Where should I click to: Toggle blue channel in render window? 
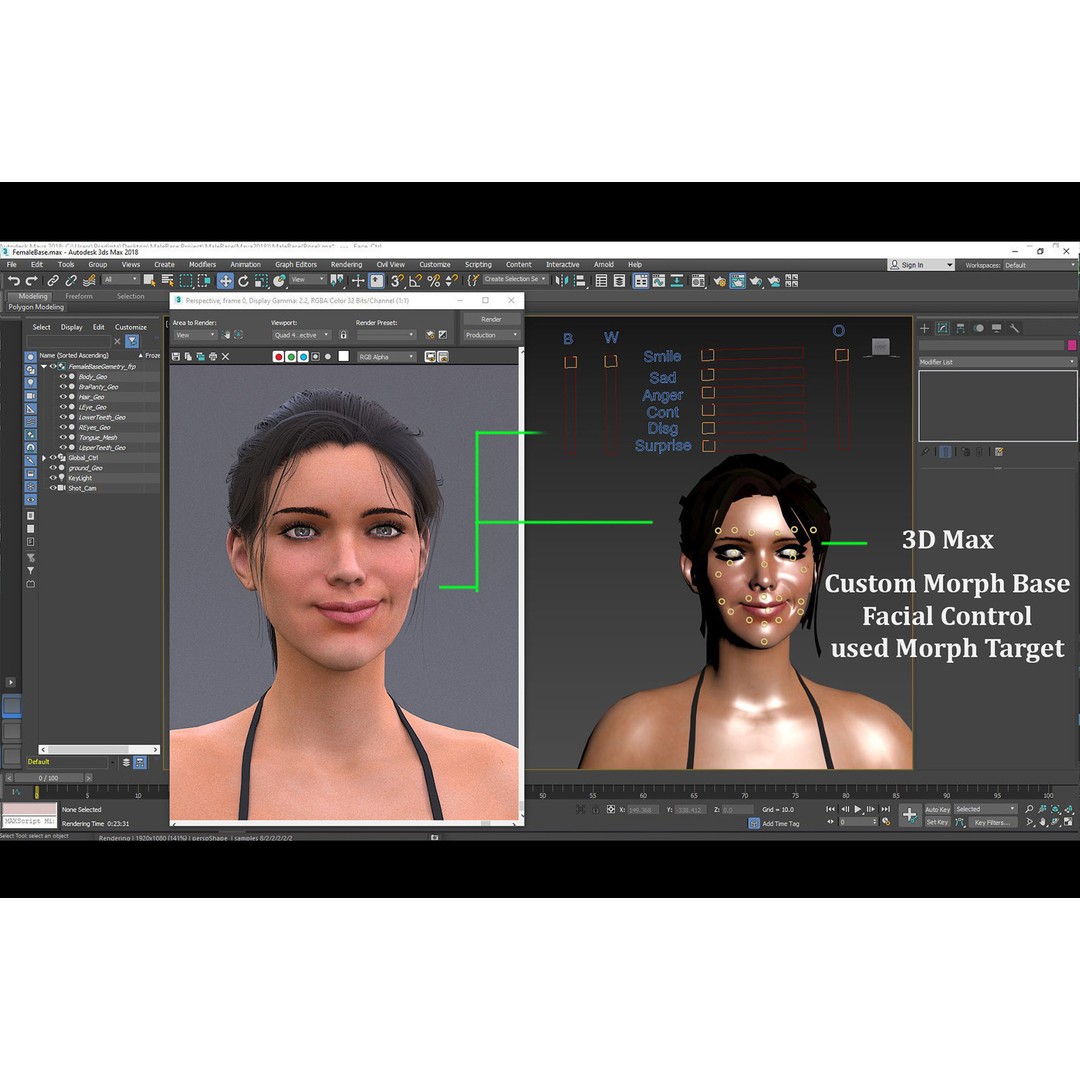point(303,356)
